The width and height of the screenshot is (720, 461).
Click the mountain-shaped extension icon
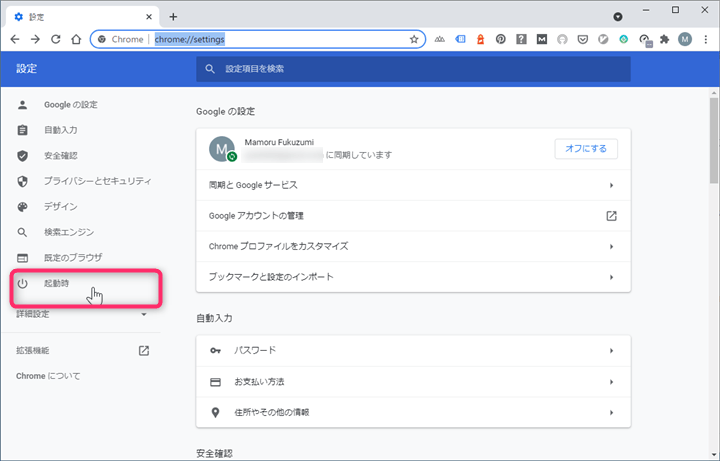(439, 39)
